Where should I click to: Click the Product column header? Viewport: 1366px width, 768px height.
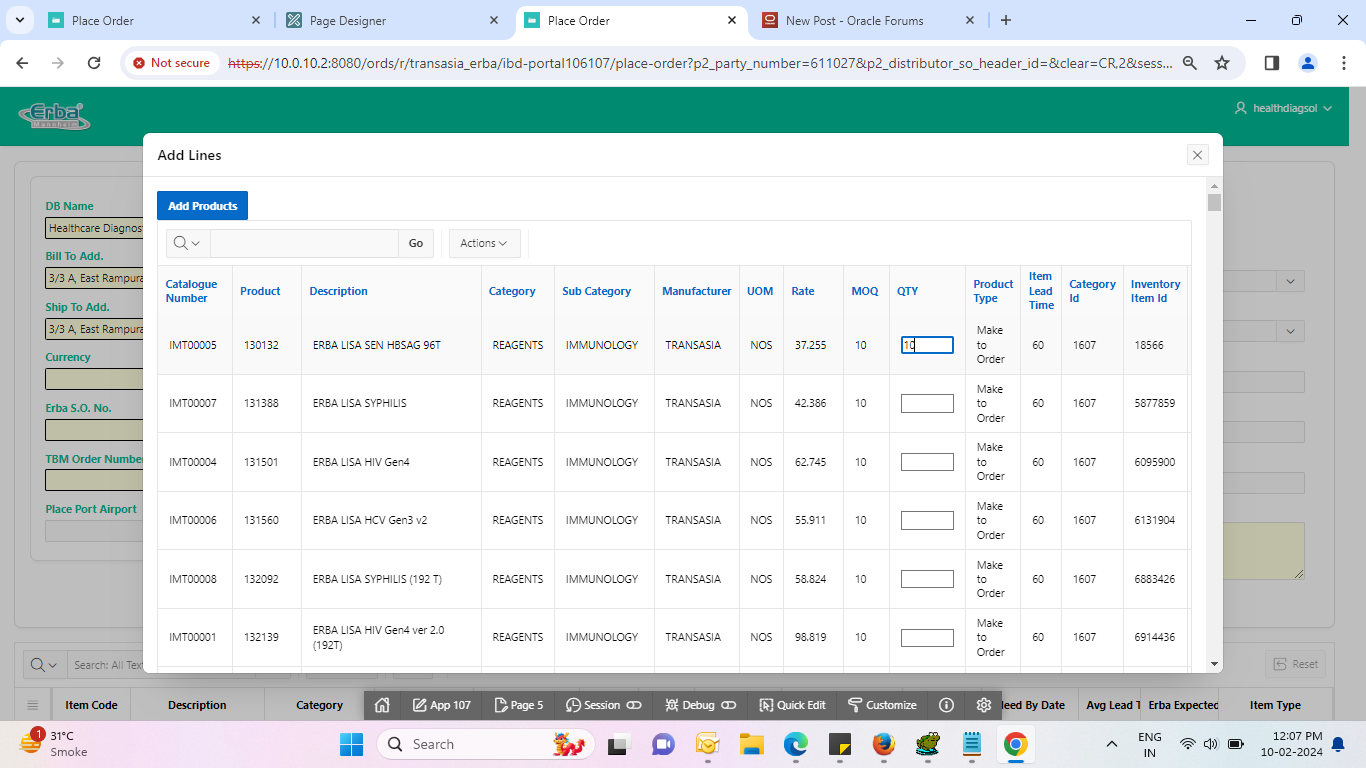pos(260,291)
